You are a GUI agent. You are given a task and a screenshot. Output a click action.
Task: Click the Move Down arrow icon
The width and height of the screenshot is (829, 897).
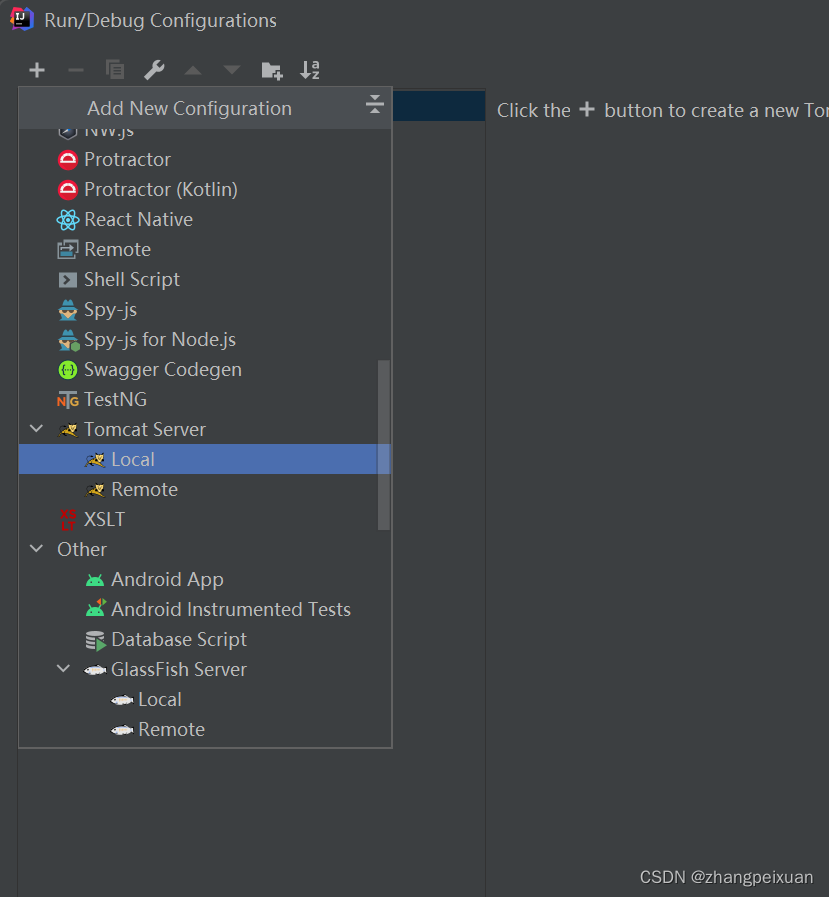232,70
